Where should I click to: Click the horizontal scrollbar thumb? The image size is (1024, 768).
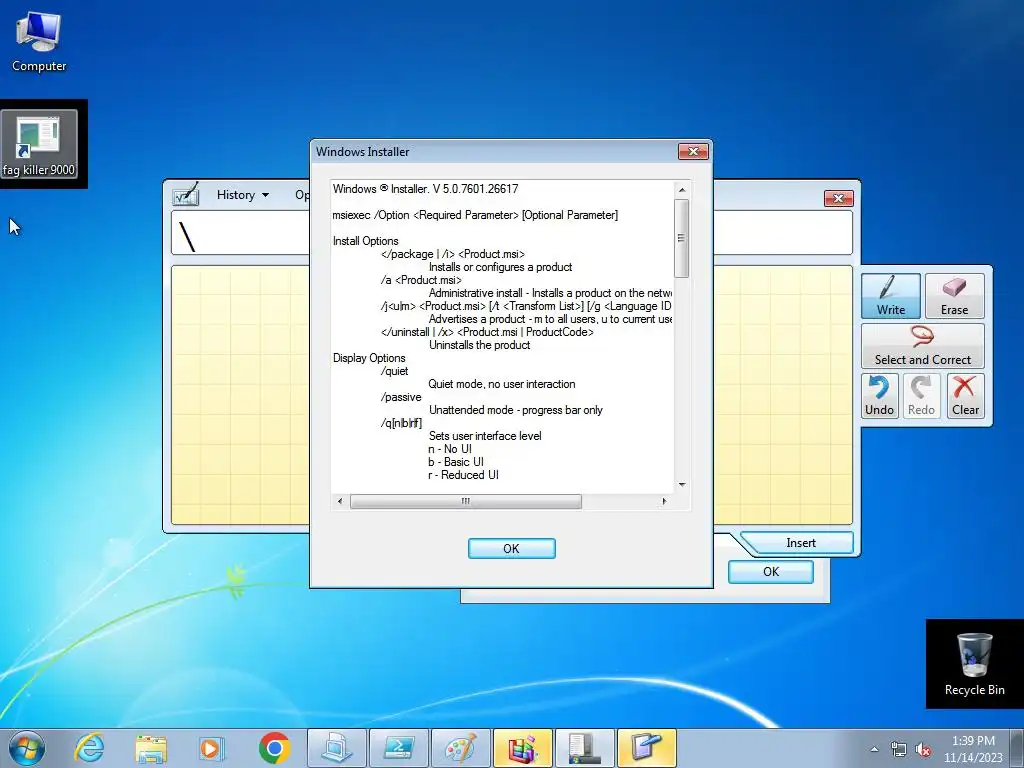pyautogui.click(x=466, y=502)
